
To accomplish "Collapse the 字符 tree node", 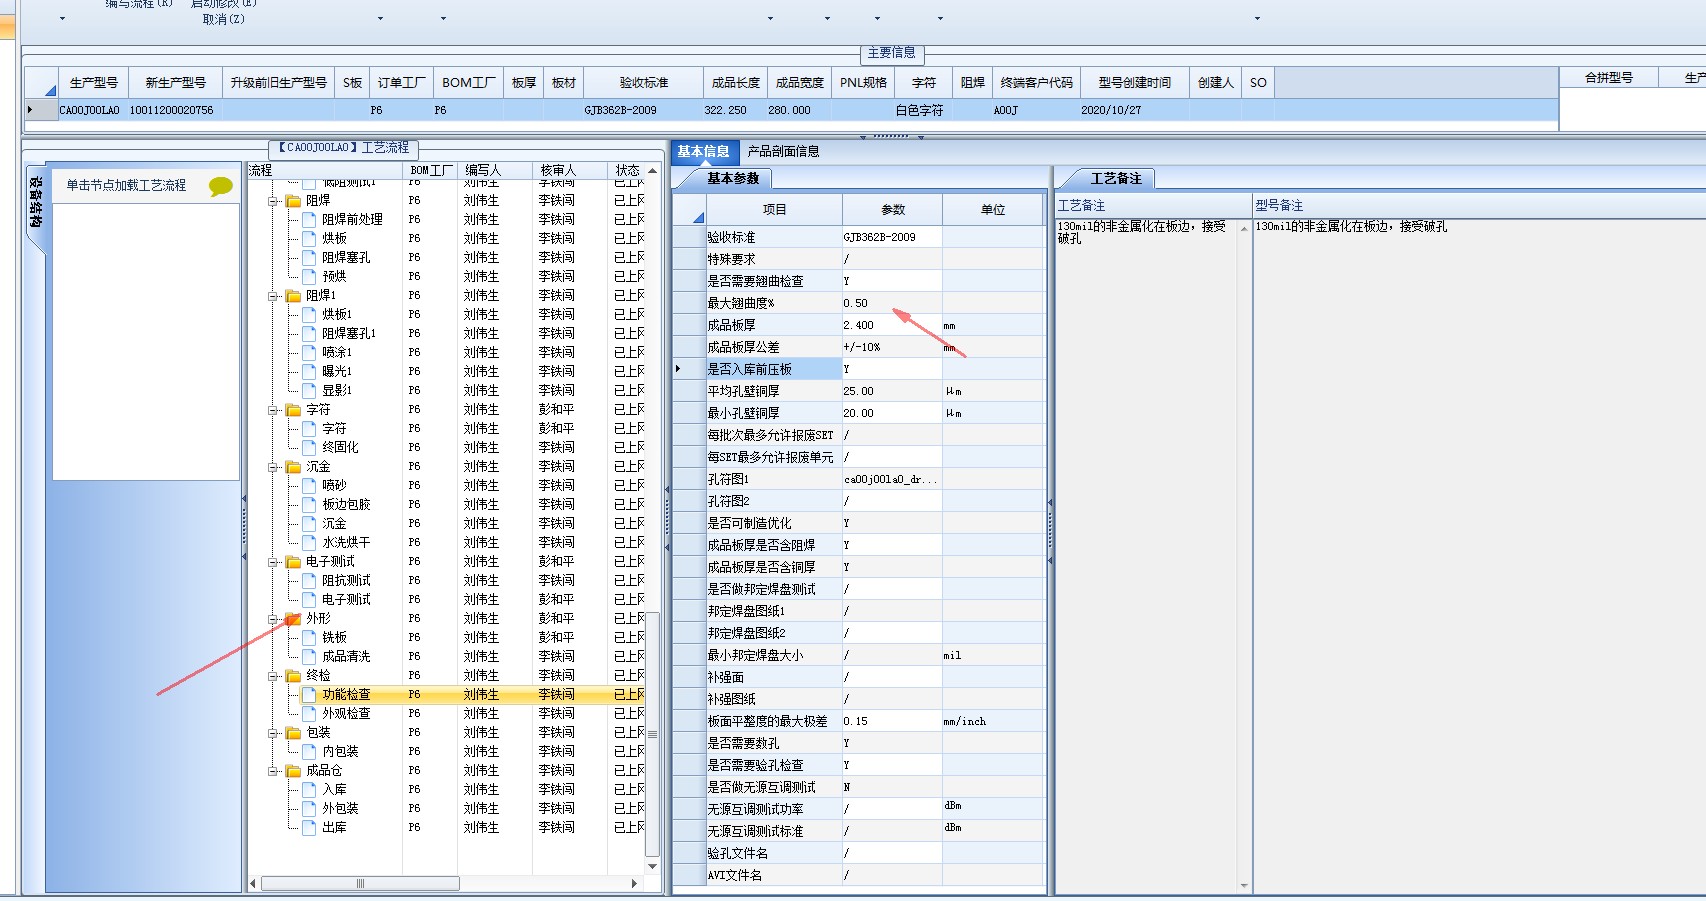I will tap(273, 410).
